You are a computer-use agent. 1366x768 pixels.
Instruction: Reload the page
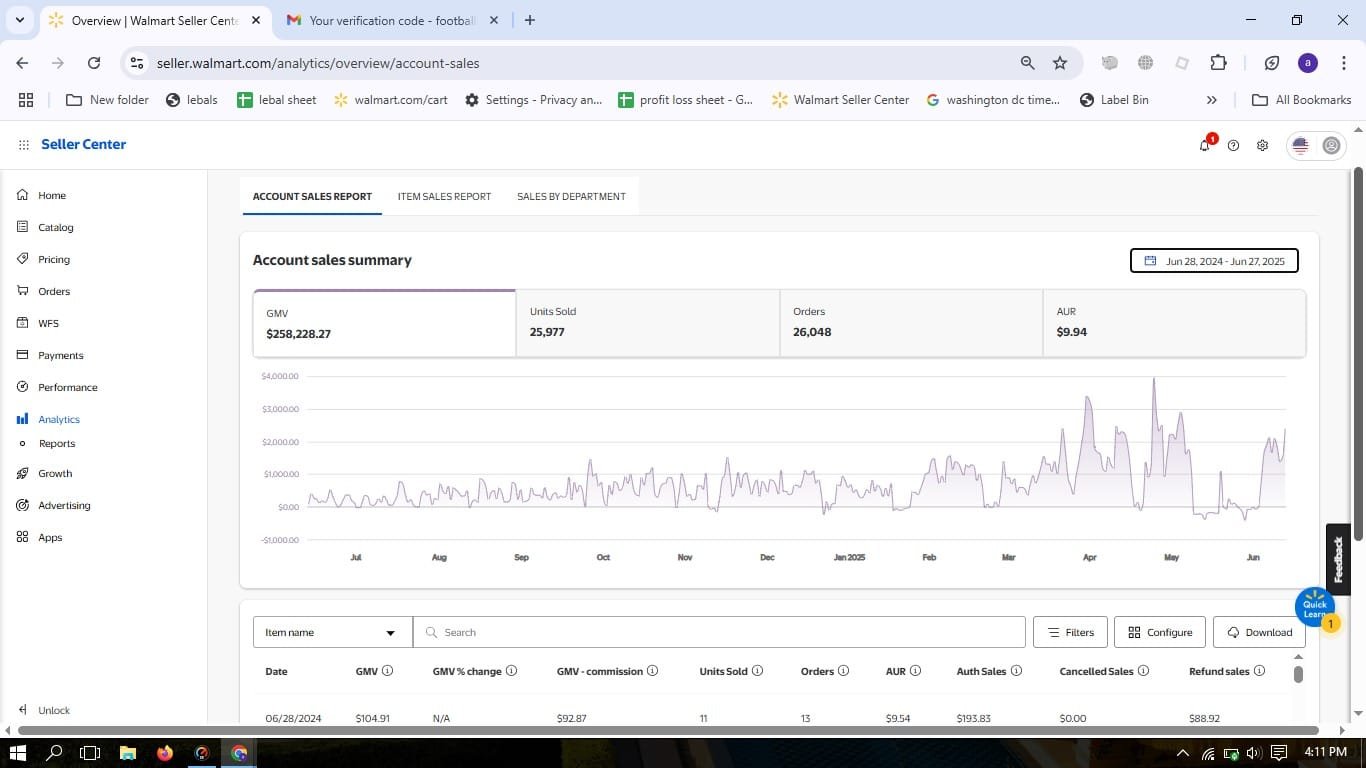(x=94, y=63)
